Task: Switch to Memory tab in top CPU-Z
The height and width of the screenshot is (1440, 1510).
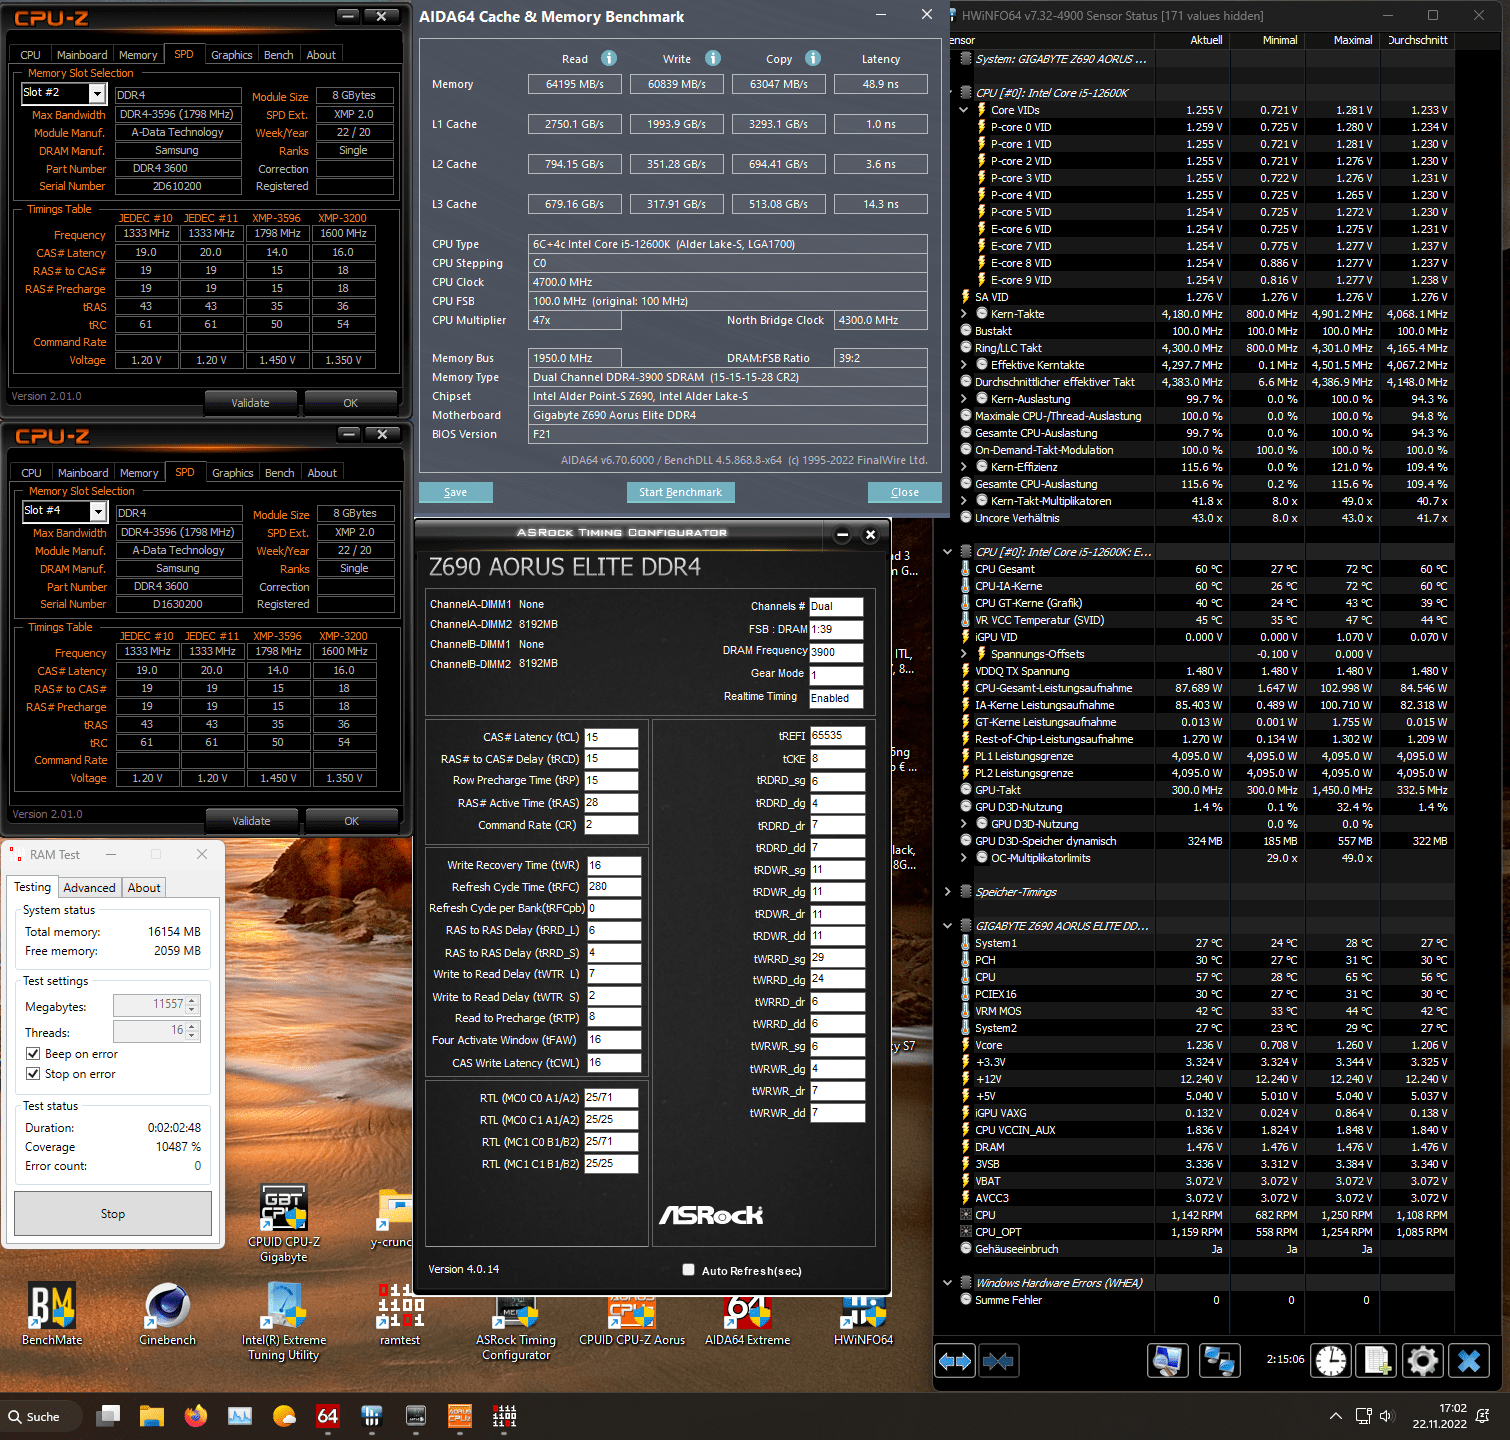Action: (138, 55)
